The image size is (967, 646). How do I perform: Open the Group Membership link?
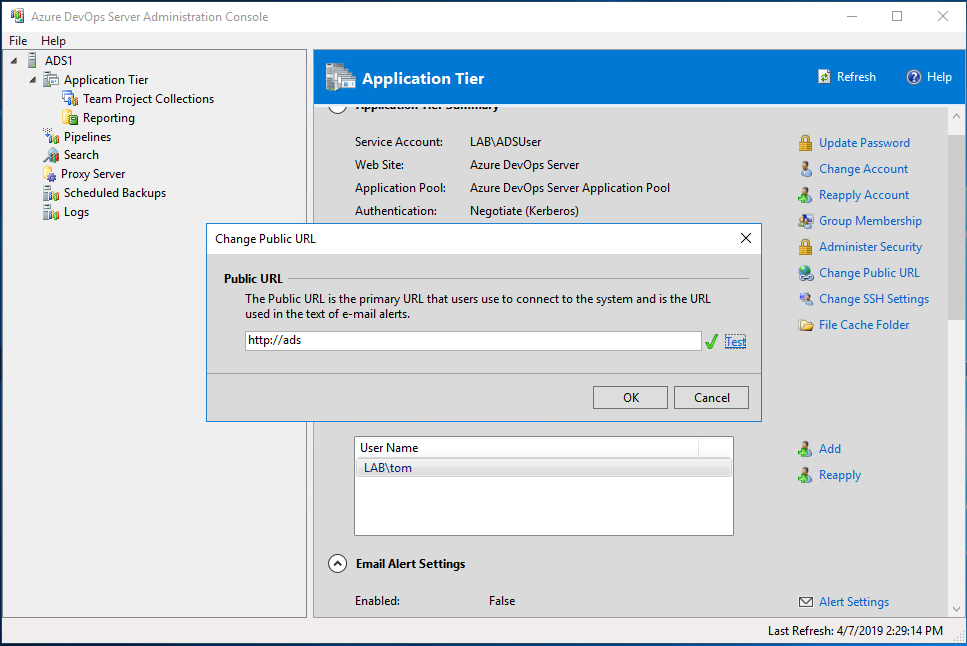(x=870, y=221)
